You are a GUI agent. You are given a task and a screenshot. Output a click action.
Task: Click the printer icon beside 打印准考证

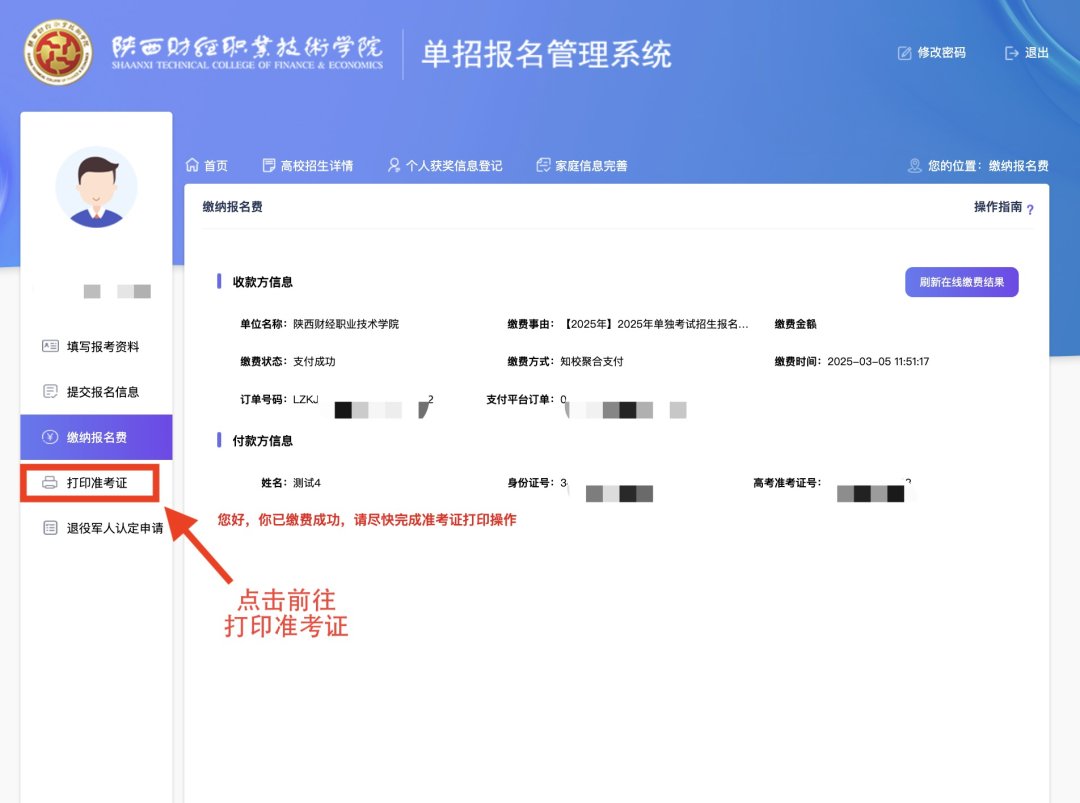[50, 483]
